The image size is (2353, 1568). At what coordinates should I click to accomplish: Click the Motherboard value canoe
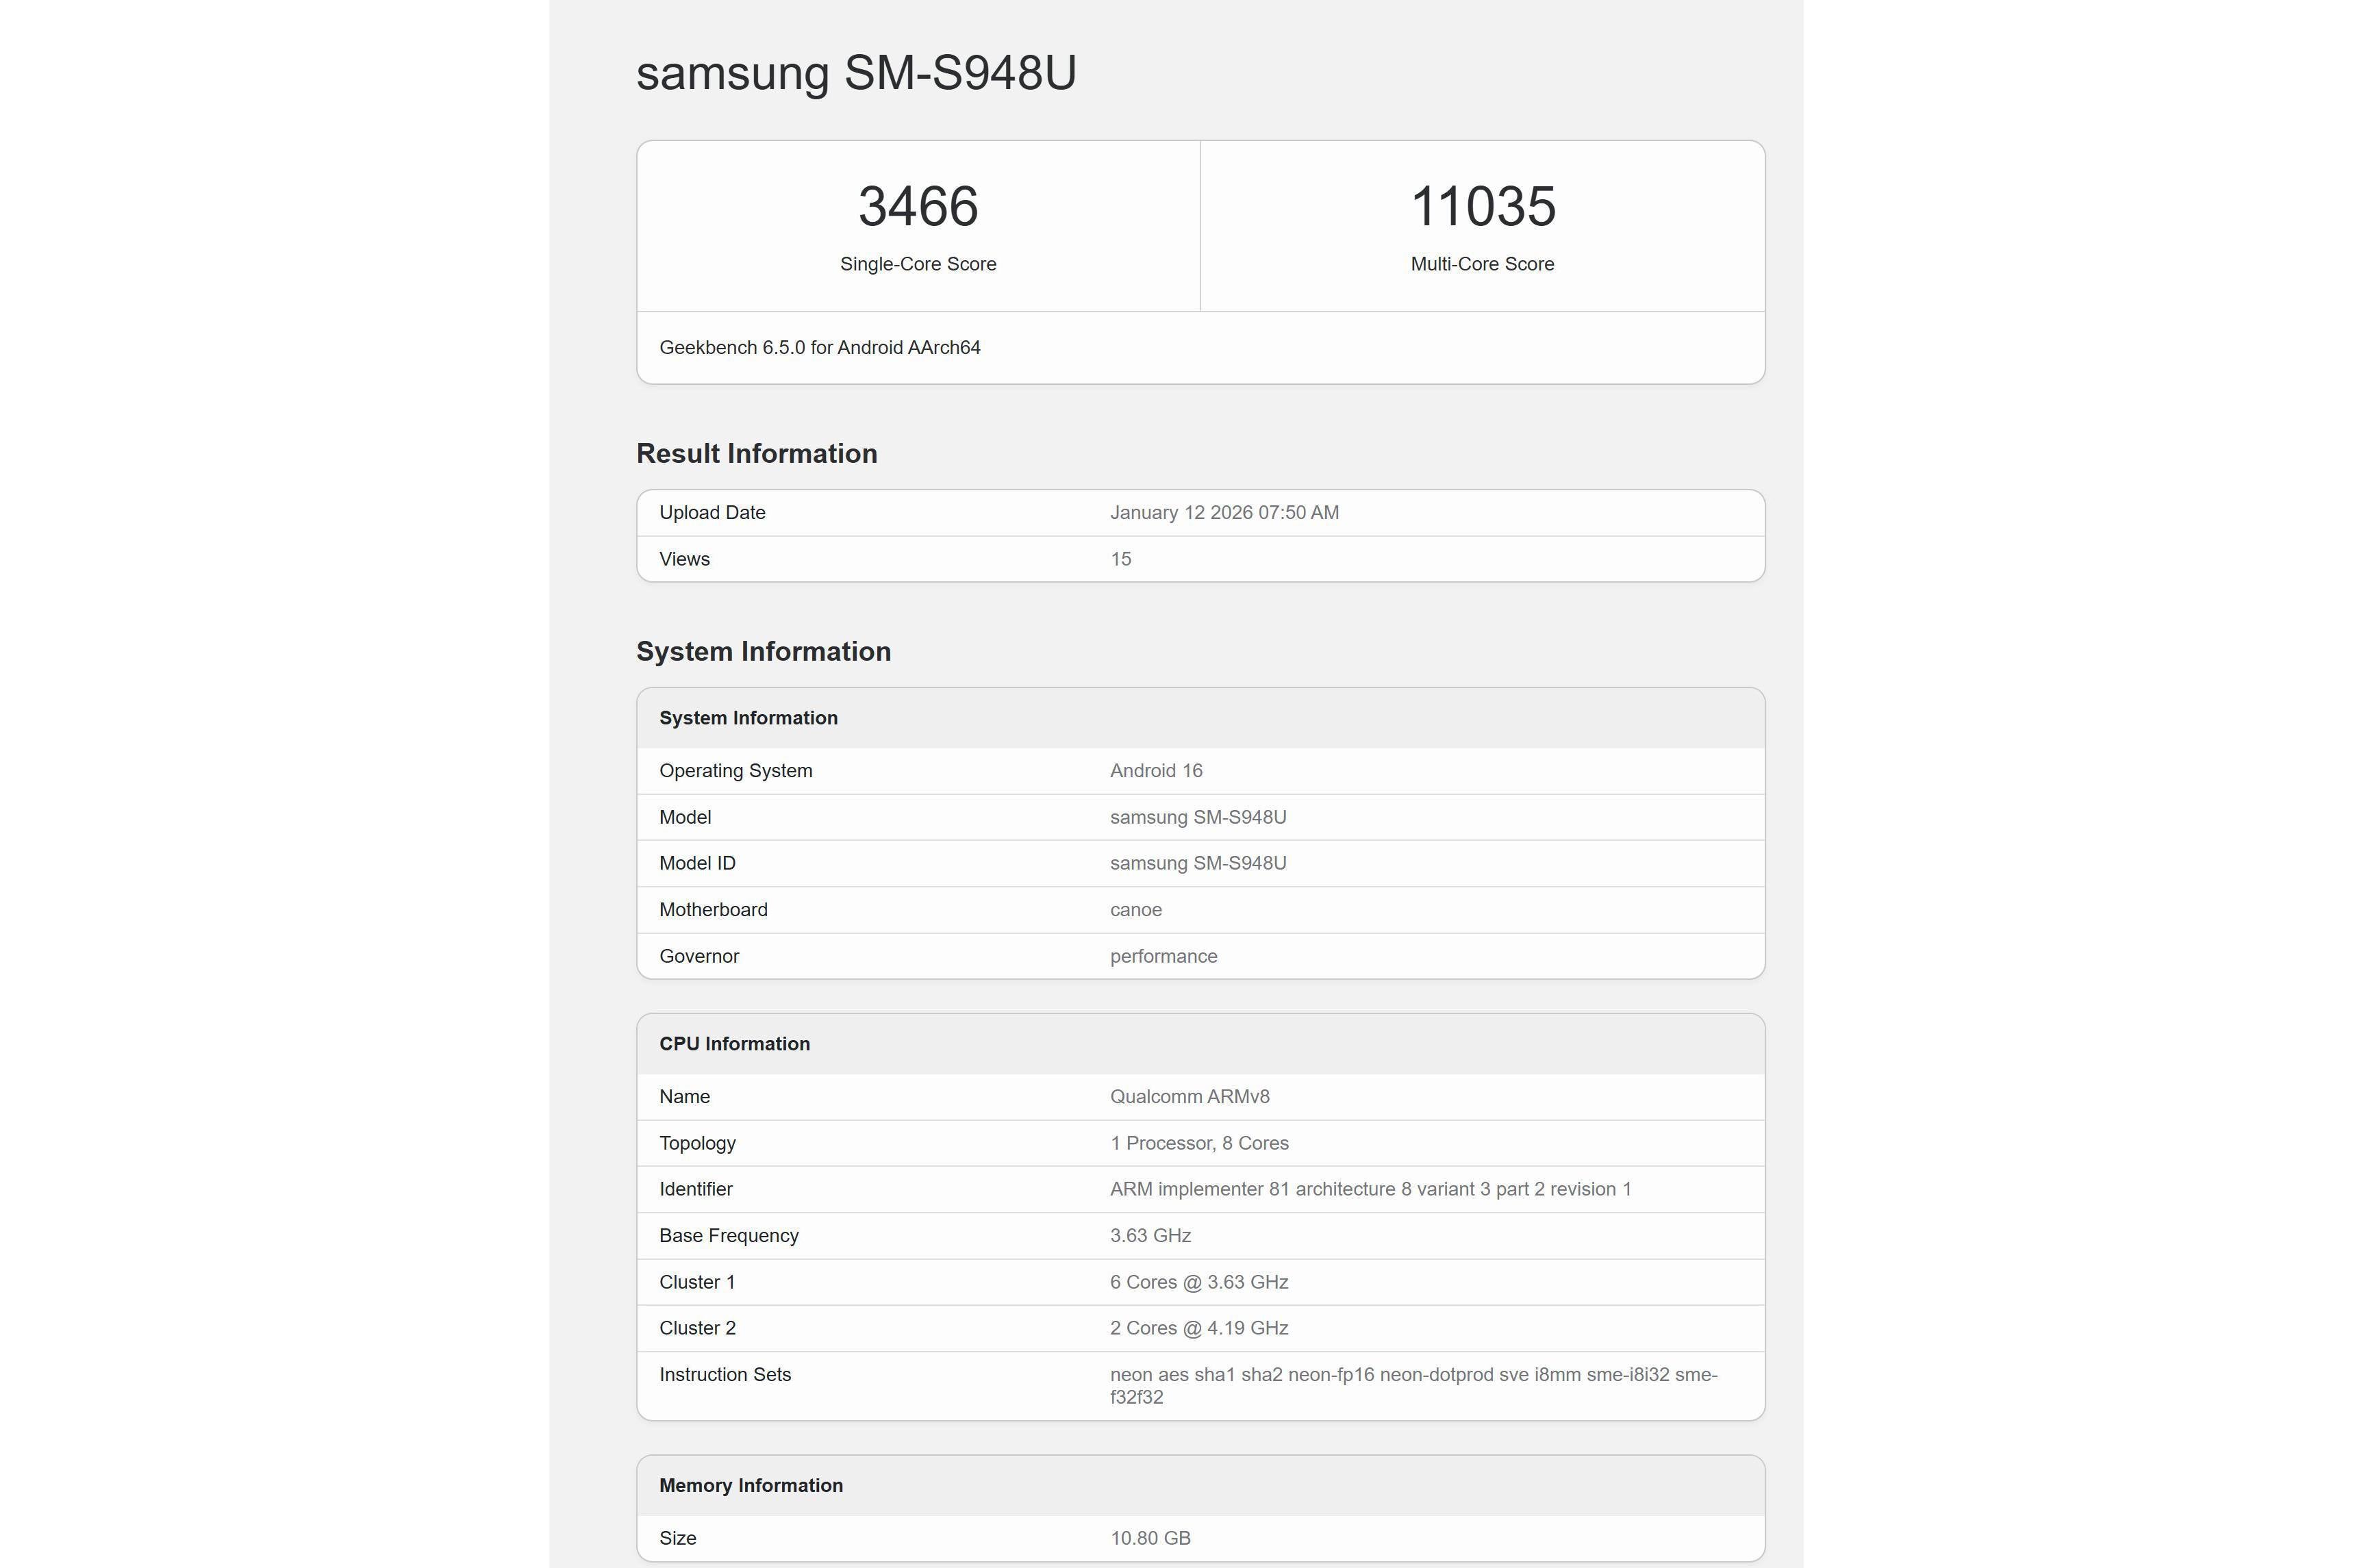(x=1135, y=909)
